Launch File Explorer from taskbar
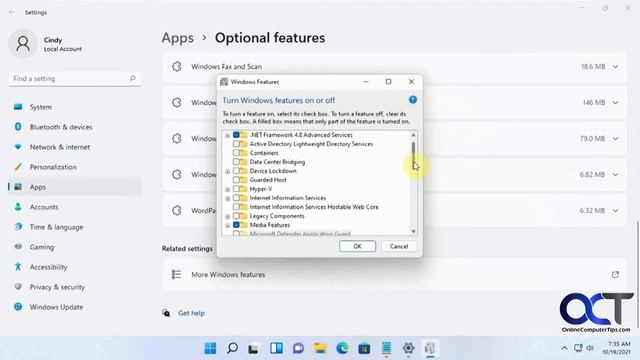 coord(320,348)
